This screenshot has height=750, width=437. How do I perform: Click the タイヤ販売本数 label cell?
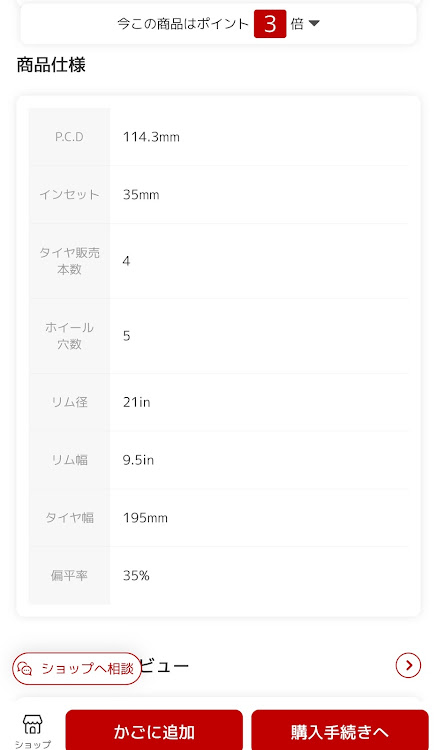pyautogui.click(x=69, y=261)
